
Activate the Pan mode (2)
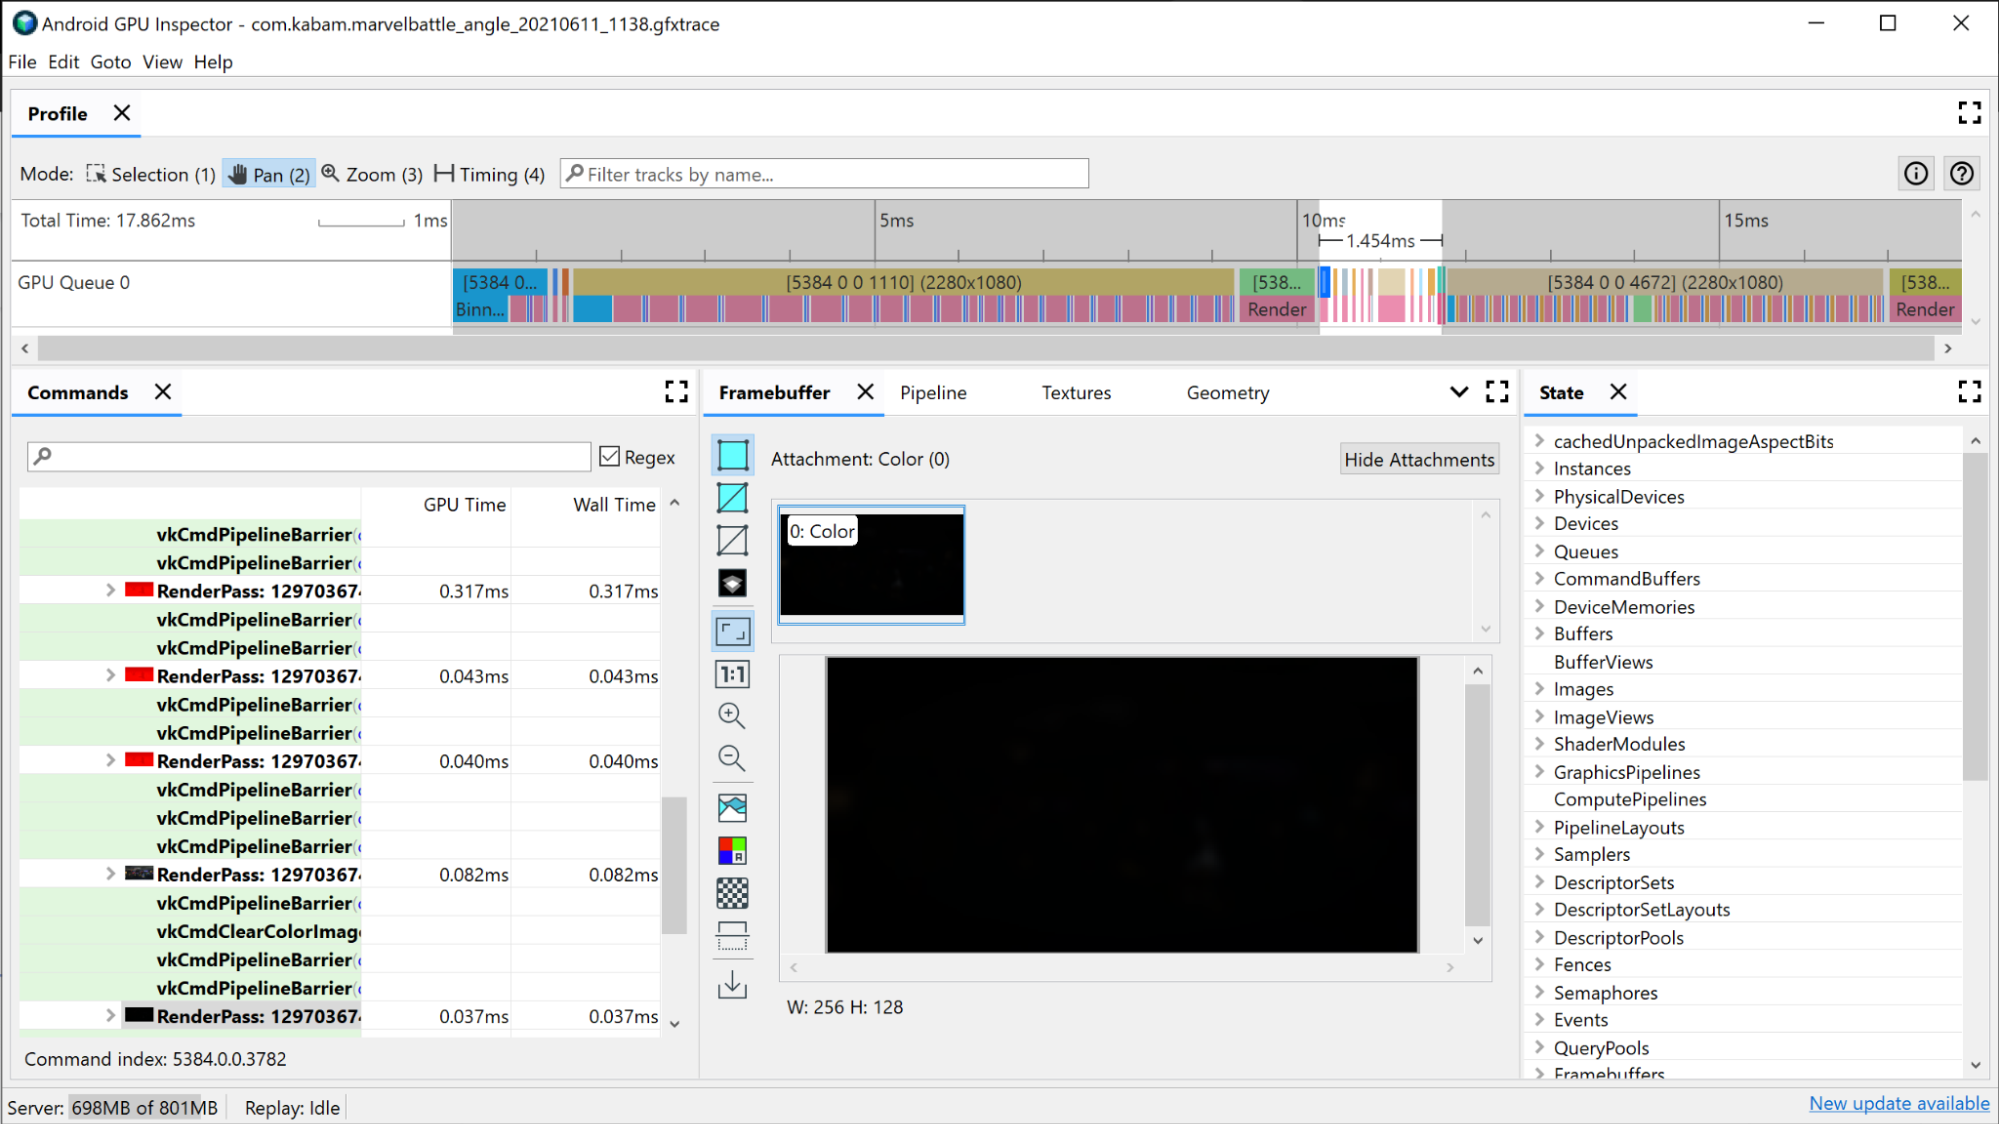tap(268, 174)
